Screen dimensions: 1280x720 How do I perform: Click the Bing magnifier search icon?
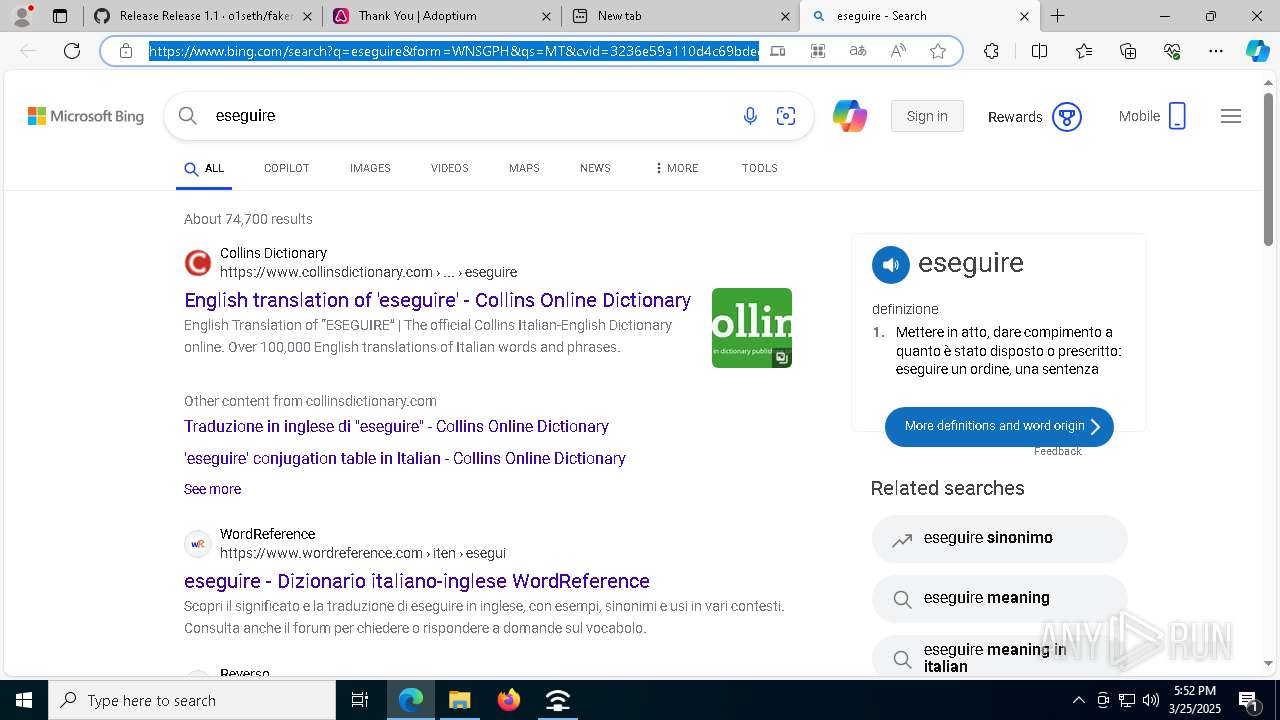tap(188, 116)
